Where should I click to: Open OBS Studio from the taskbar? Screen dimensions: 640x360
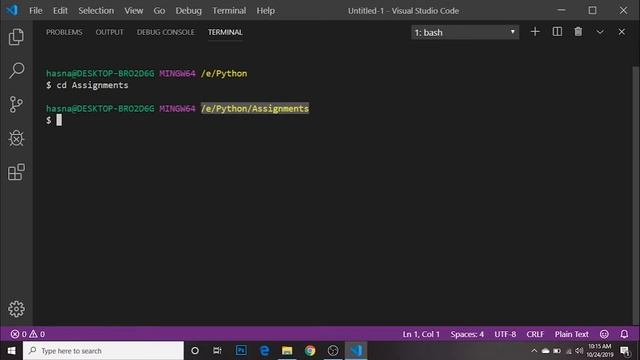(x=333, y=351)
